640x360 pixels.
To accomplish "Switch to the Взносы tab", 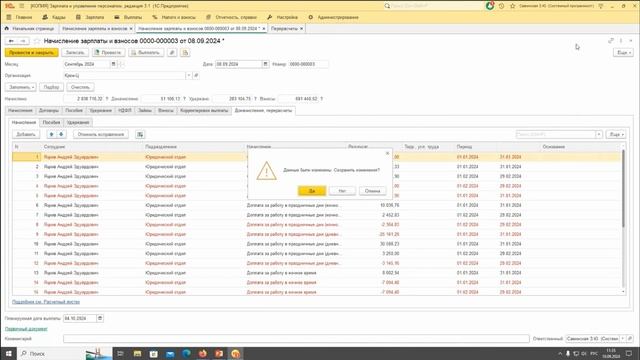I will pyautogui.click(x=166, y=111).
